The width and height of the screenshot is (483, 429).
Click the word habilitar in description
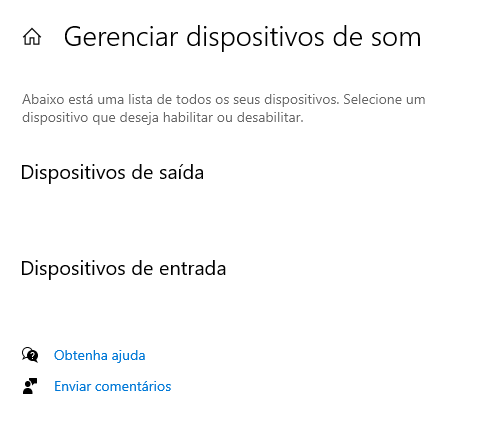point(188,117)
